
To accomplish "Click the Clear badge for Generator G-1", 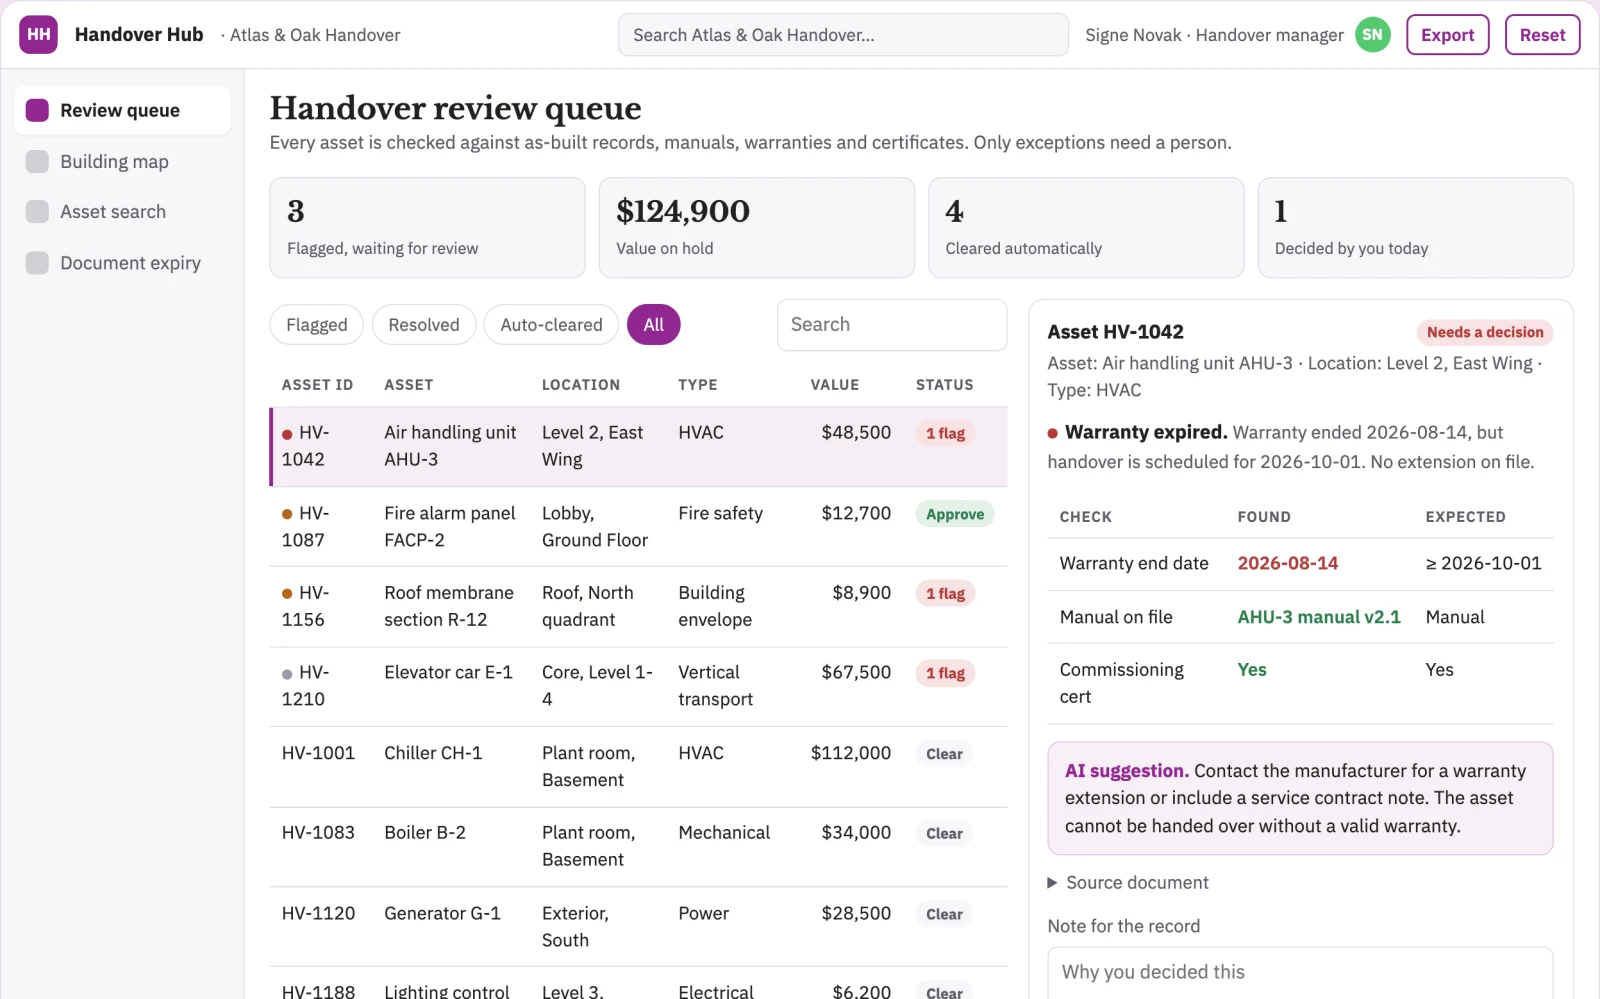I will point(944,914).
